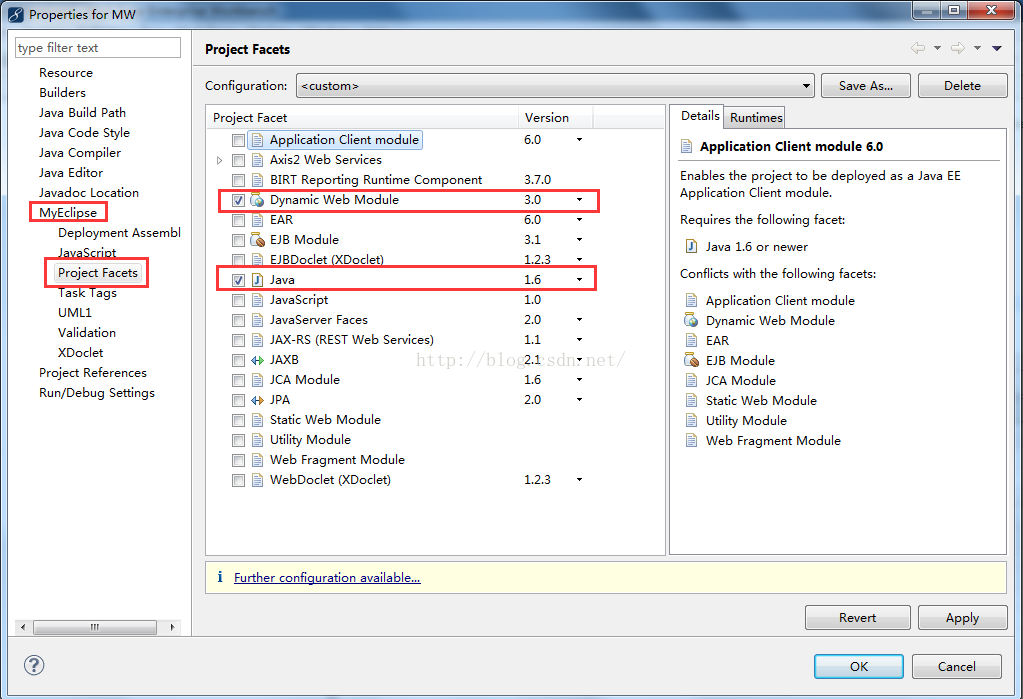Click the JavaServer Faces facet icon
The image size is (1023, 699).
coord(257,320)
